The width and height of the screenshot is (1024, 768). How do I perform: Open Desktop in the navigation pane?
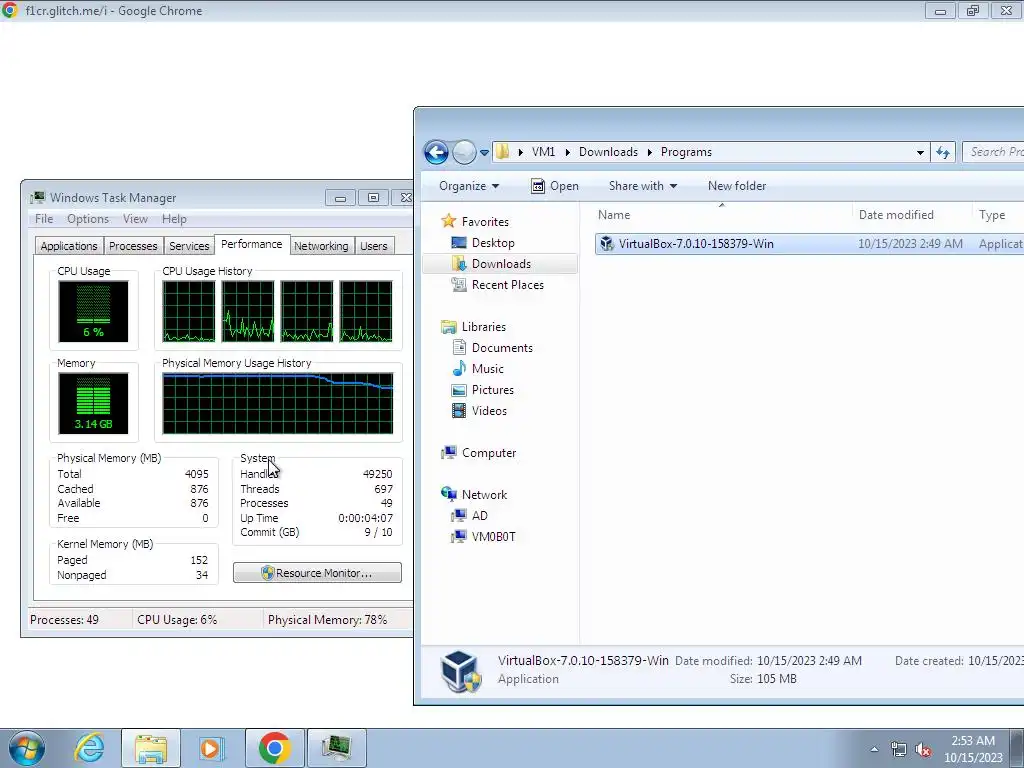pos(492,243)
